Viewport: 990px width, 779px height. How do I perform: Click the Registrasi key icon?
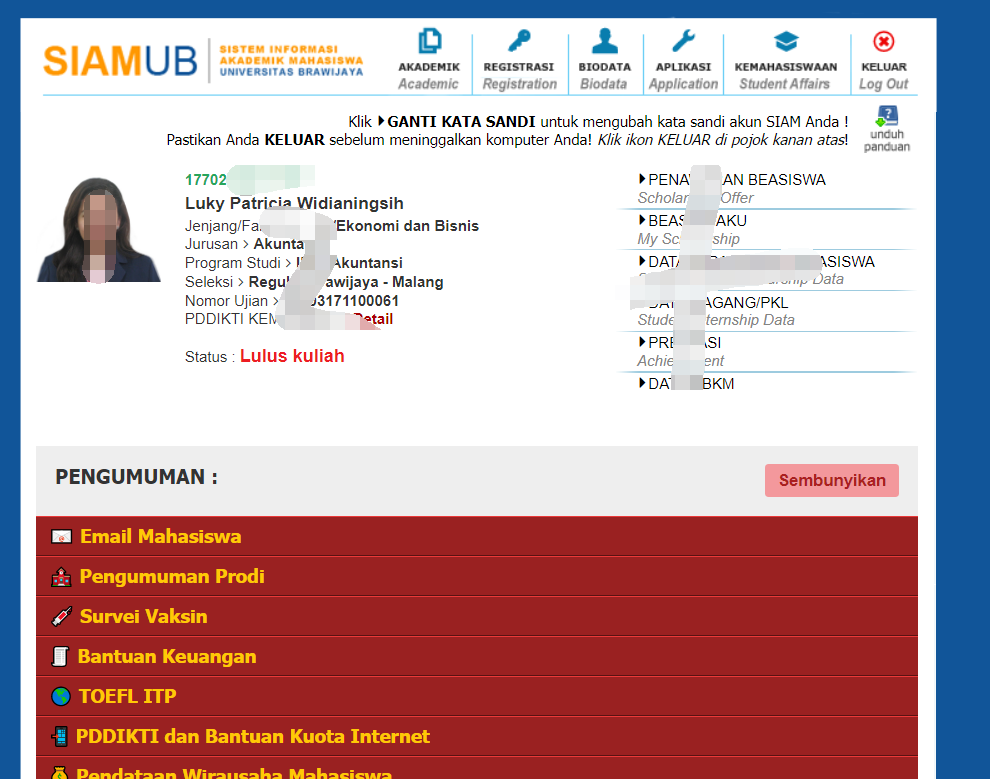tap(519, 41)
